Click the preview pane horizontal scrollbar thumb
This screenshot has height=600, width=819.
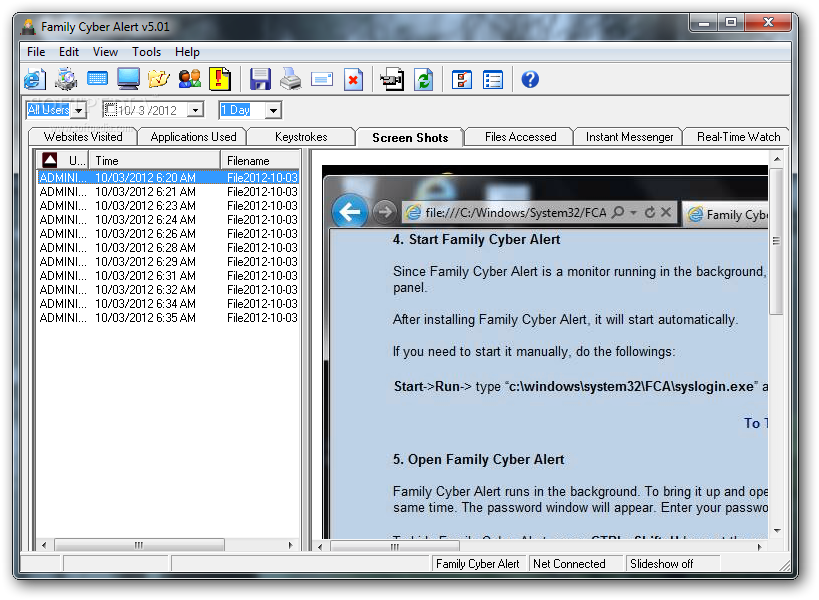click(x=395, y=547)
